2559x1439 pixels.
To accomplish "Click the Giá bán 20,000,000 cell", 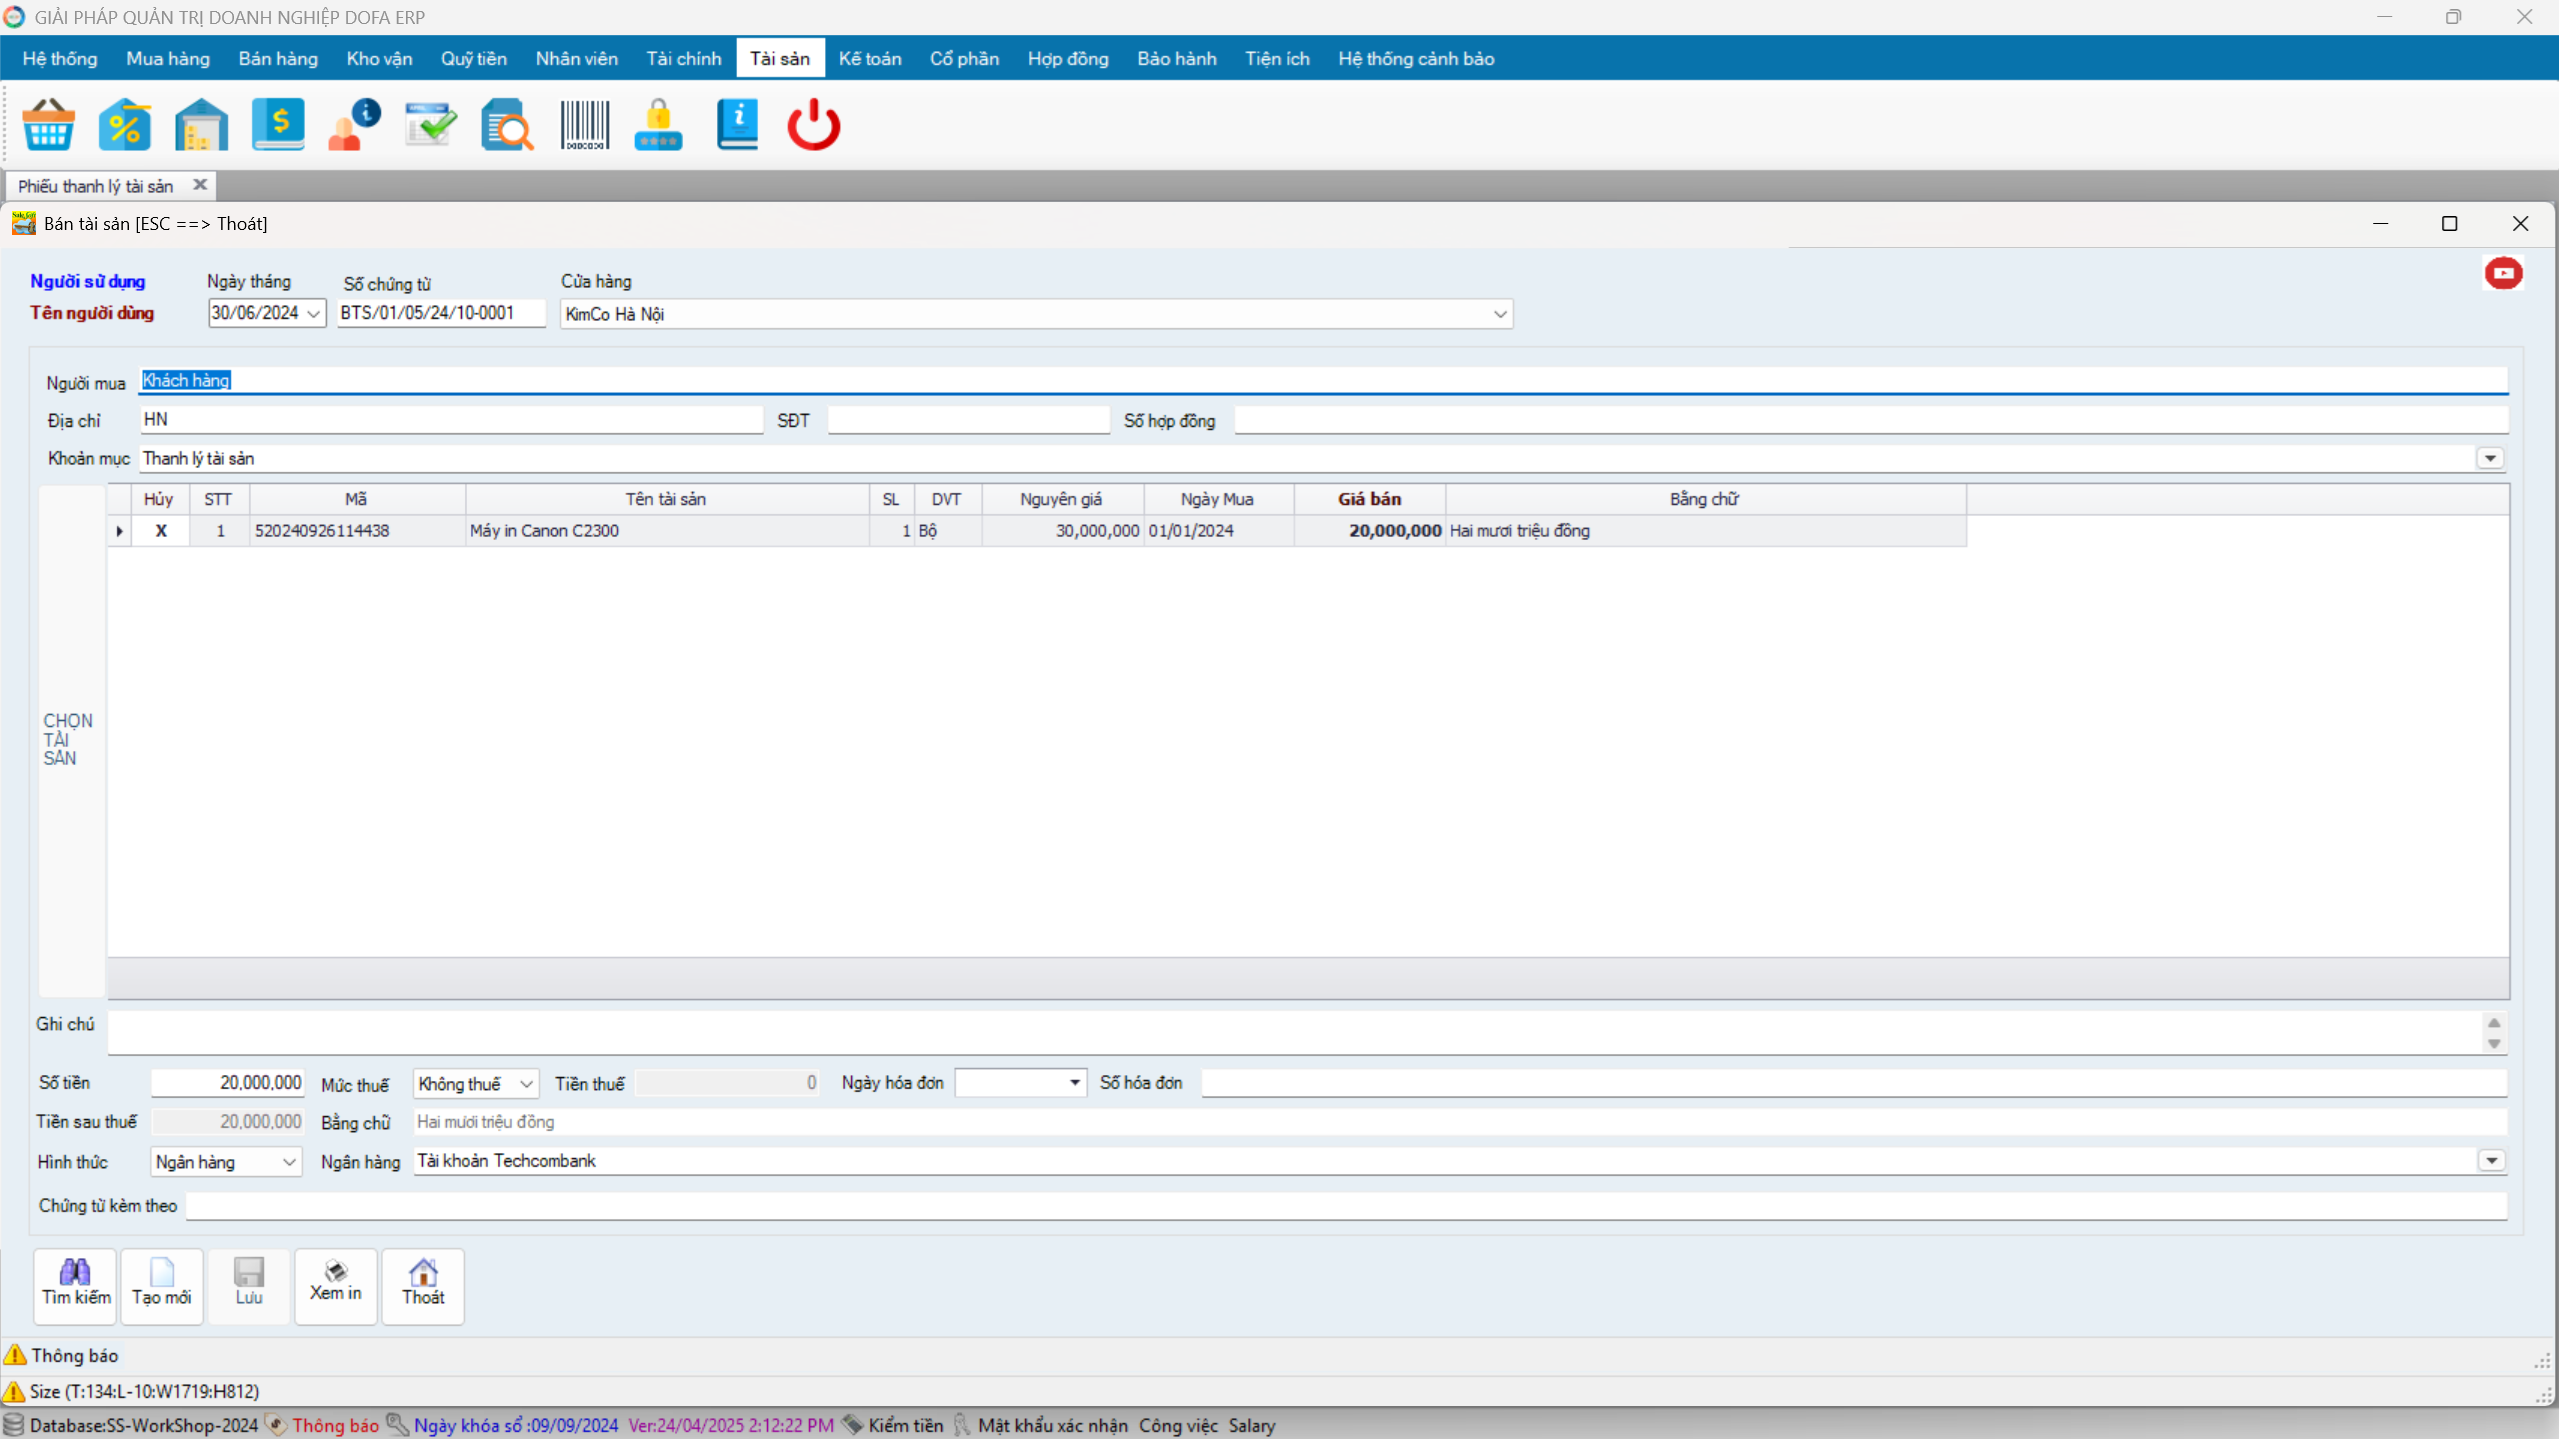I will [1369, 531].
